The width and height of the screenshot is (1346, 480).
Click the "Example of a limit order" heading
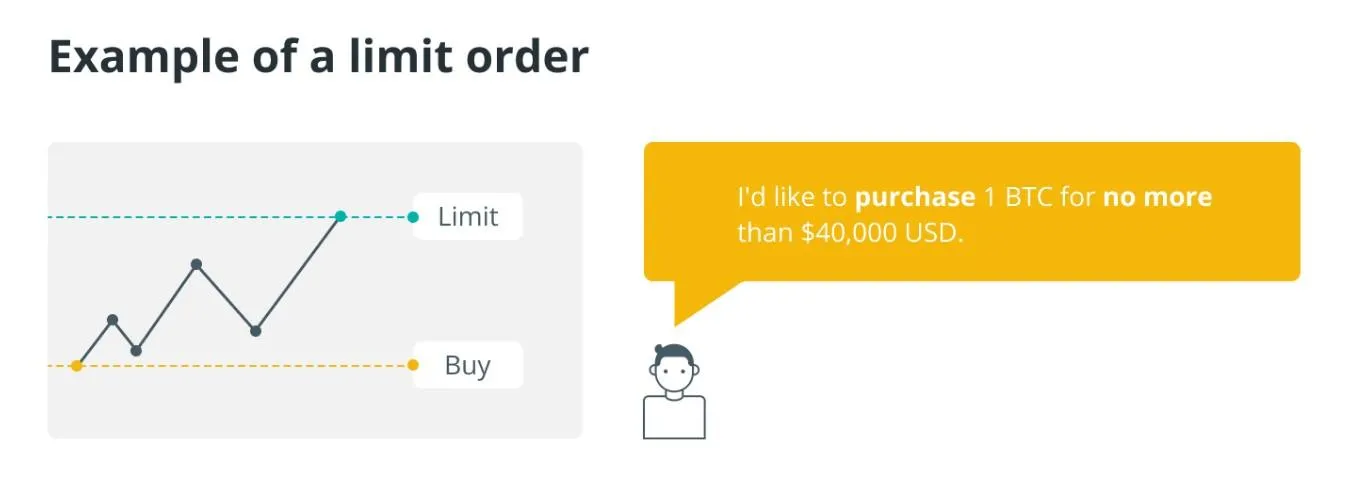pyautogui.click(x=318, y=58)
